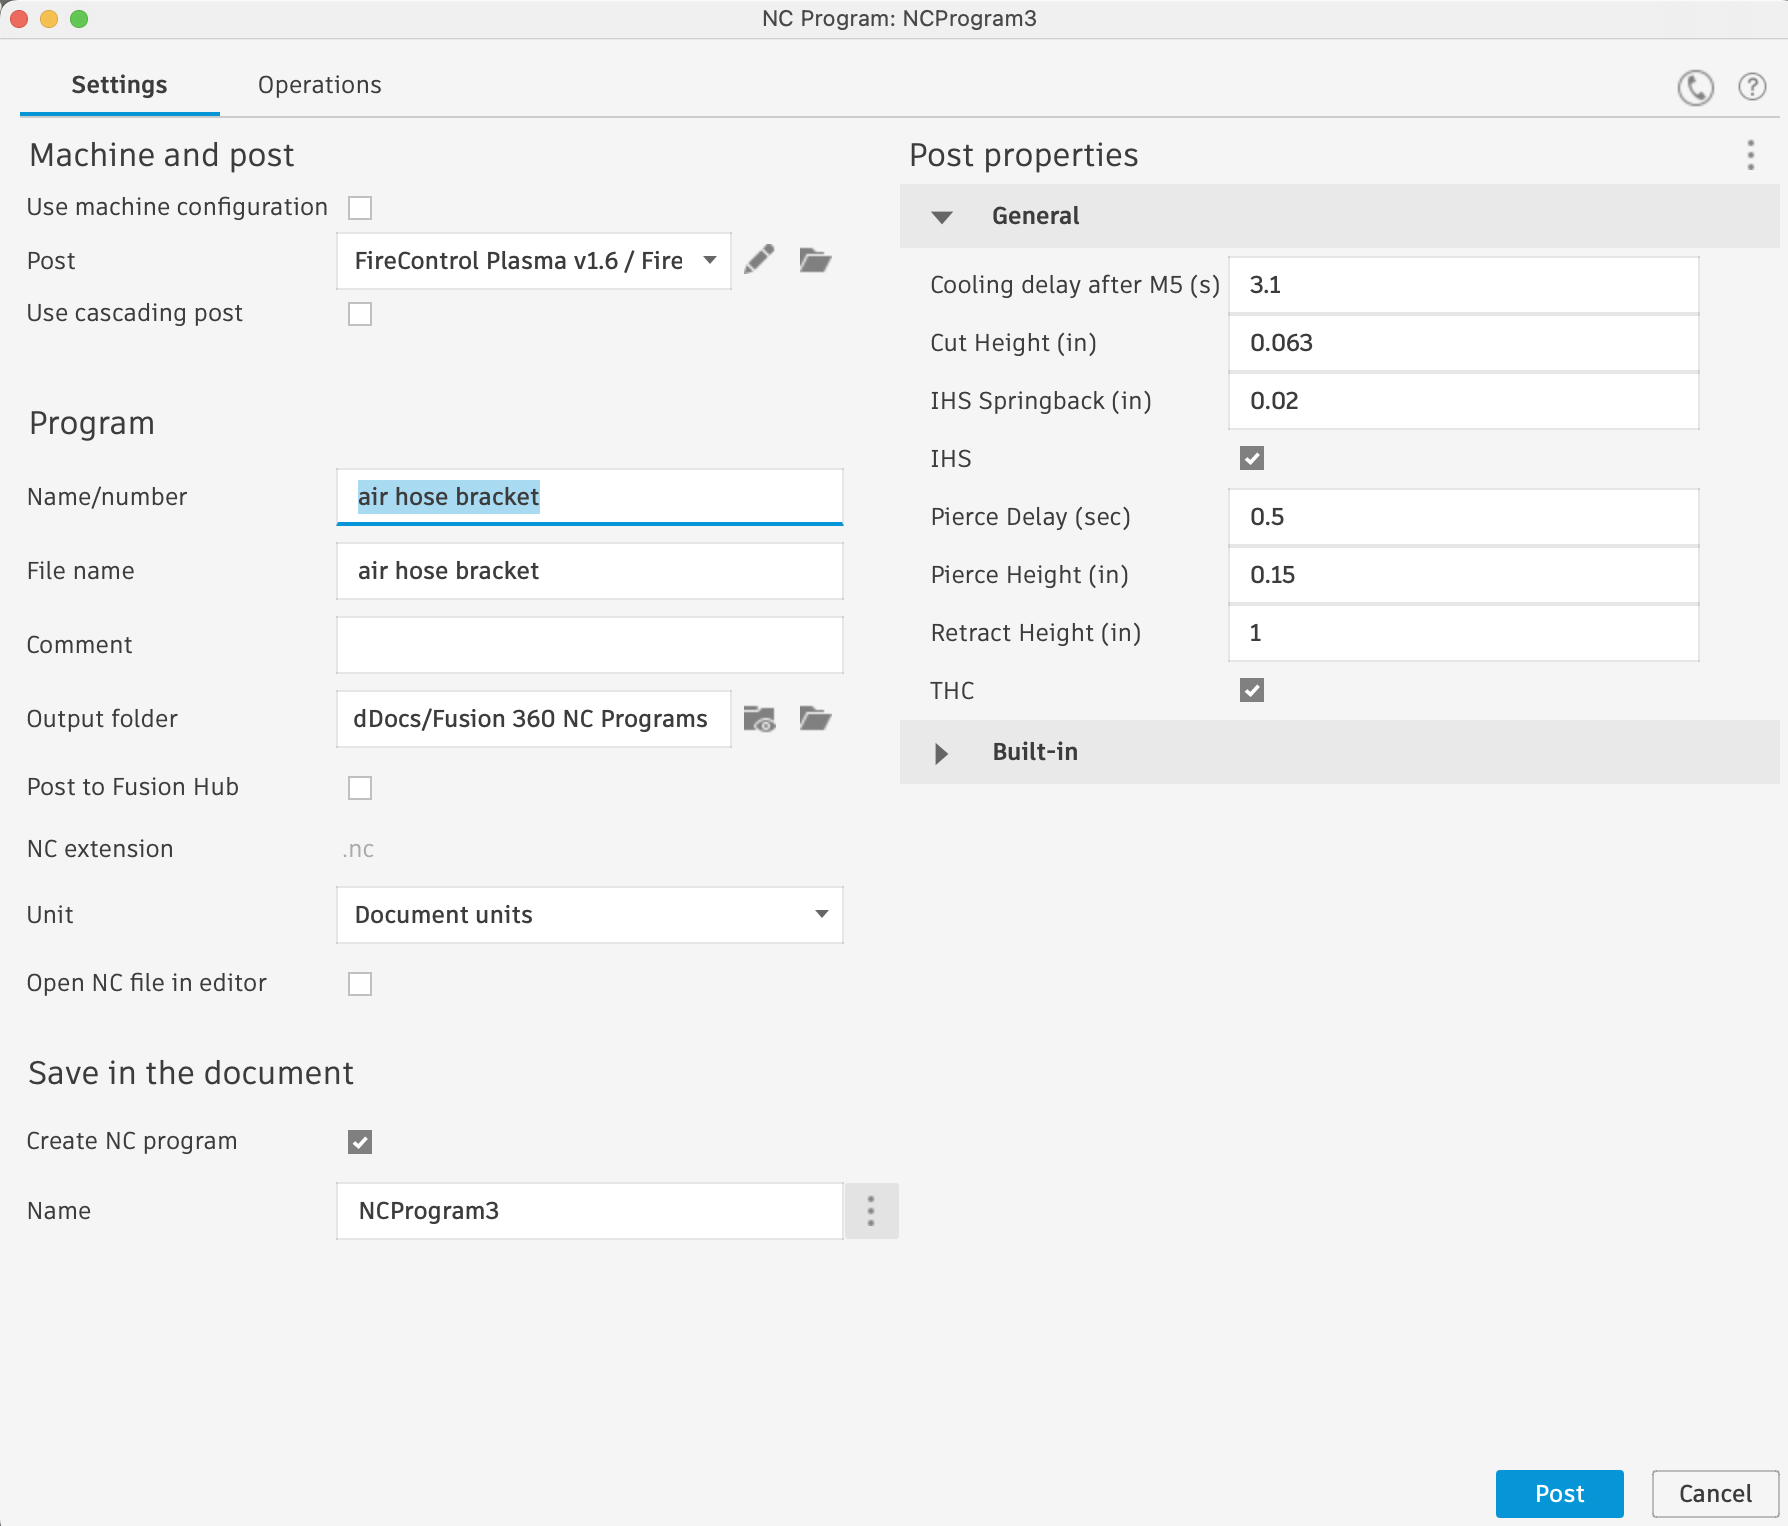Expand the Built-in properties section
This screenshot has width=1788, height=1526.
[x=942, y=753]
